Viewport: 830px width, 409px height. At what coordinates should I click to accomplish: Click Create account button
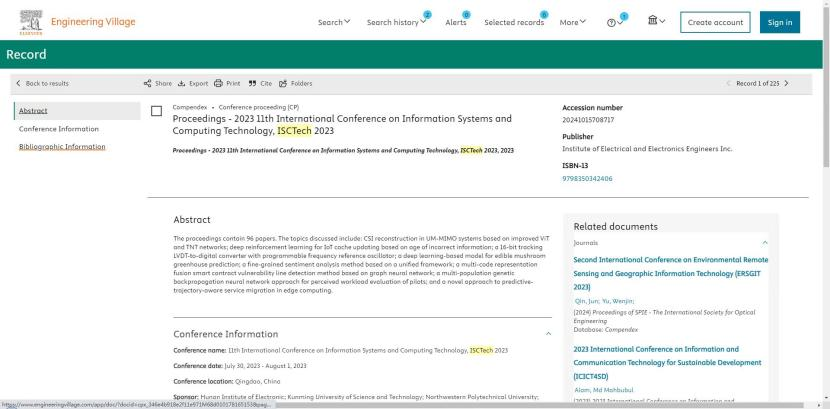coord(715,22)
